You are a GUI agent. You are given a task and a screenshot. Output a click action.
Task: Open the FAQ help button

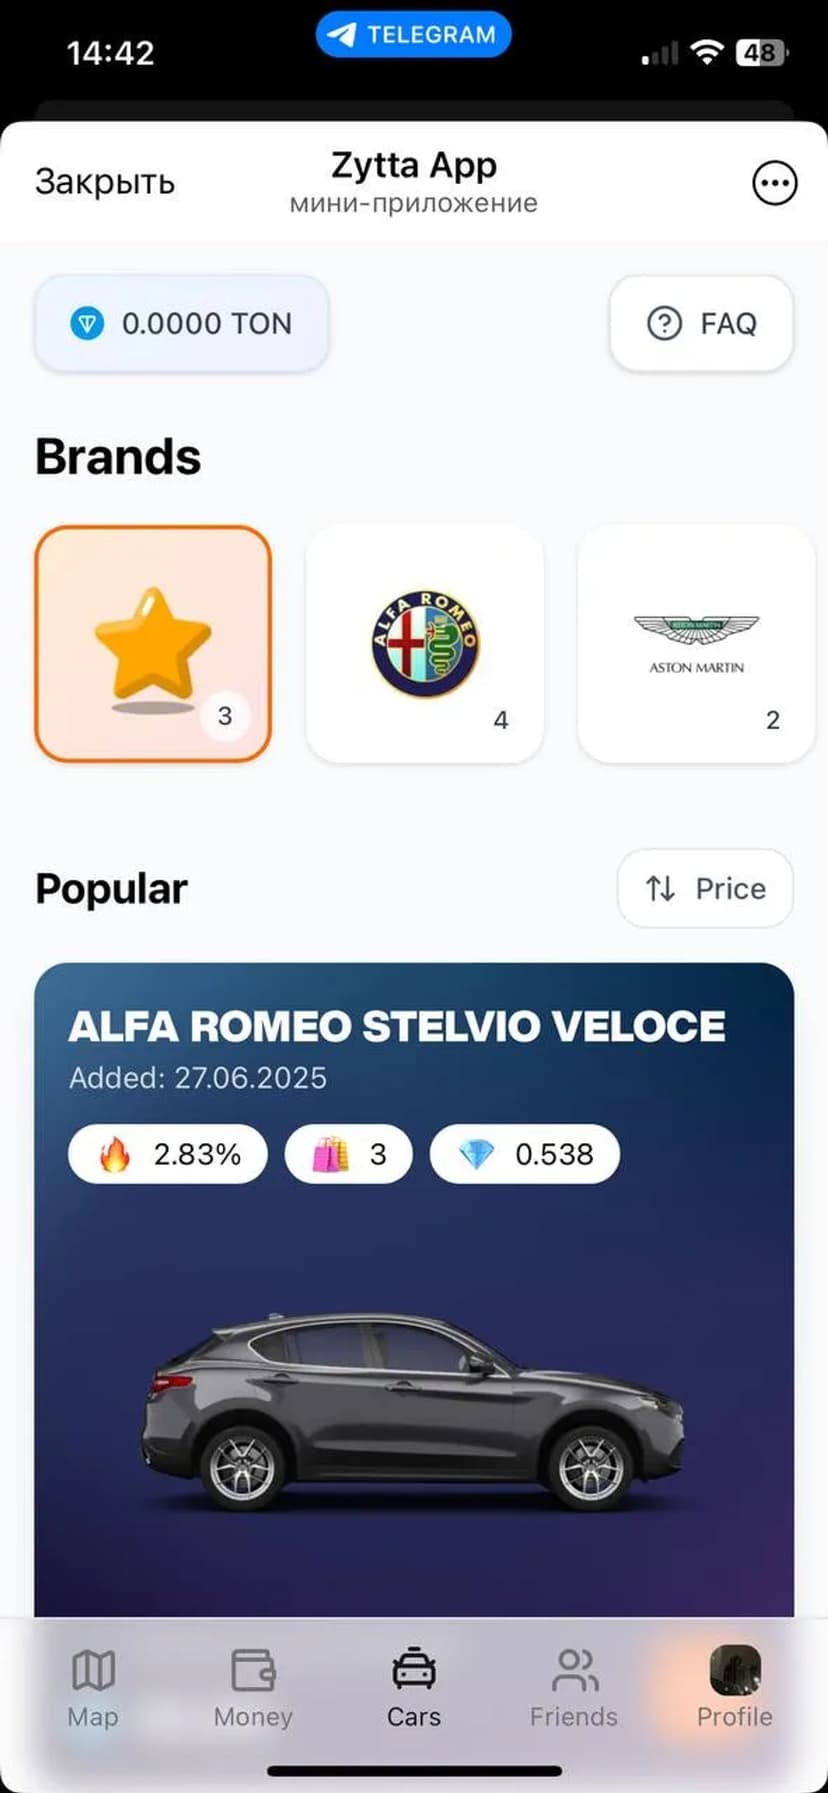coord(701,323)
